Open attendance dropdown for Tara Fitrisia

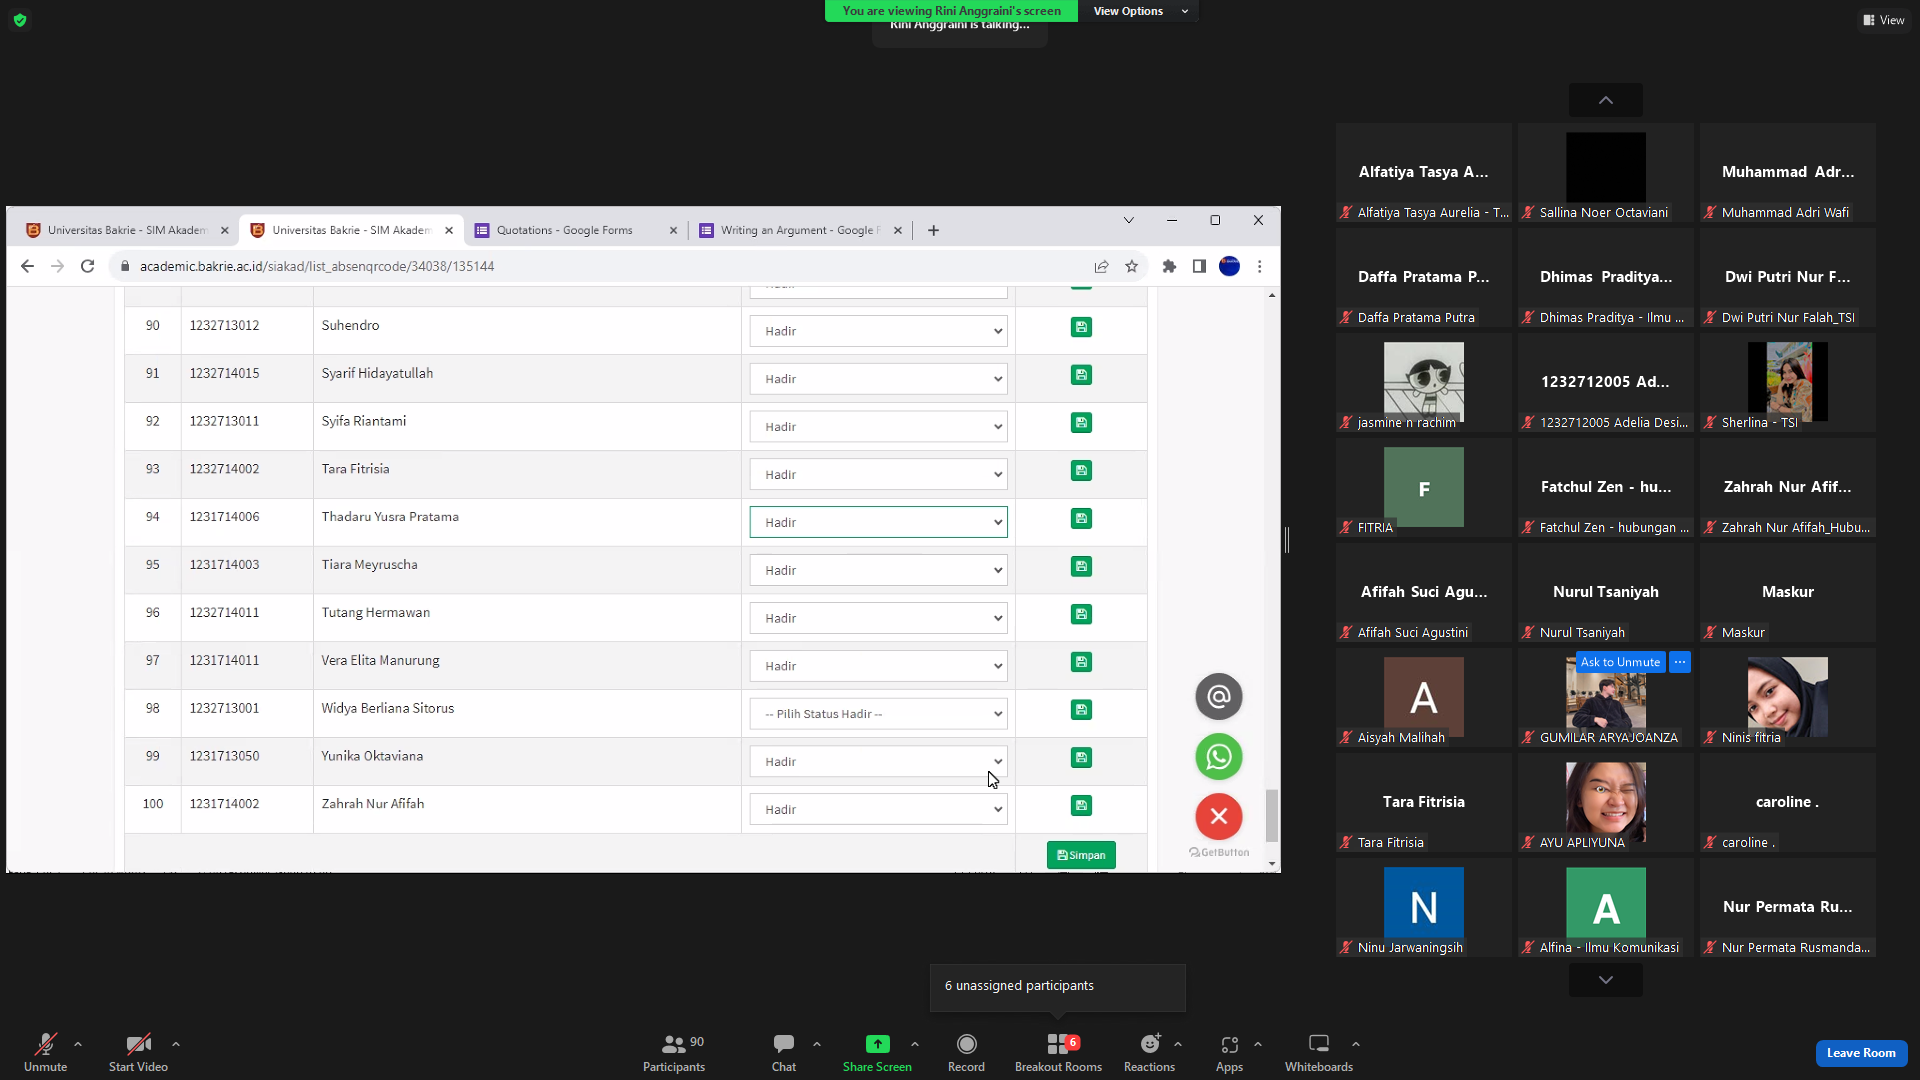pos(878,475)
